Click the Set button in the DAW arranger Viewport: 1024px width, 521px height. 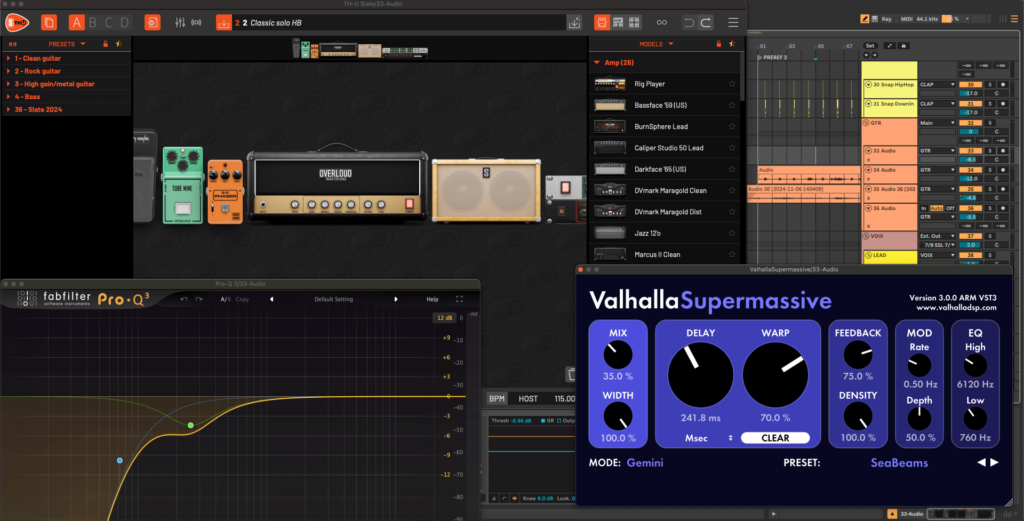coord(870,46)
